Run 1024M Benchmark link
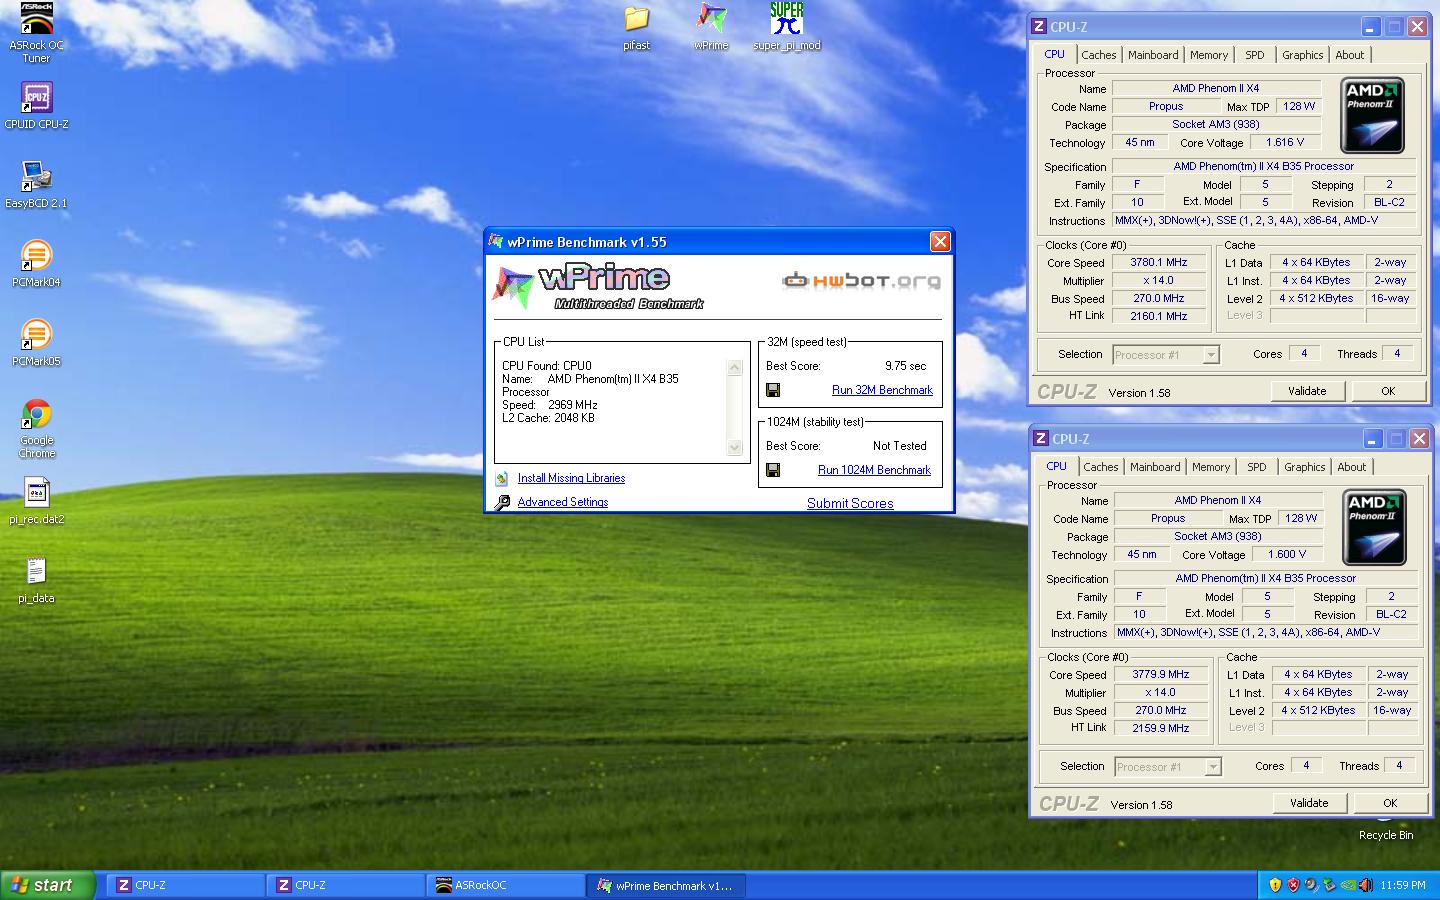Image resolution: width=1440 pixels, height=900 pixels. pyautogui.click(x=874, y=470)
